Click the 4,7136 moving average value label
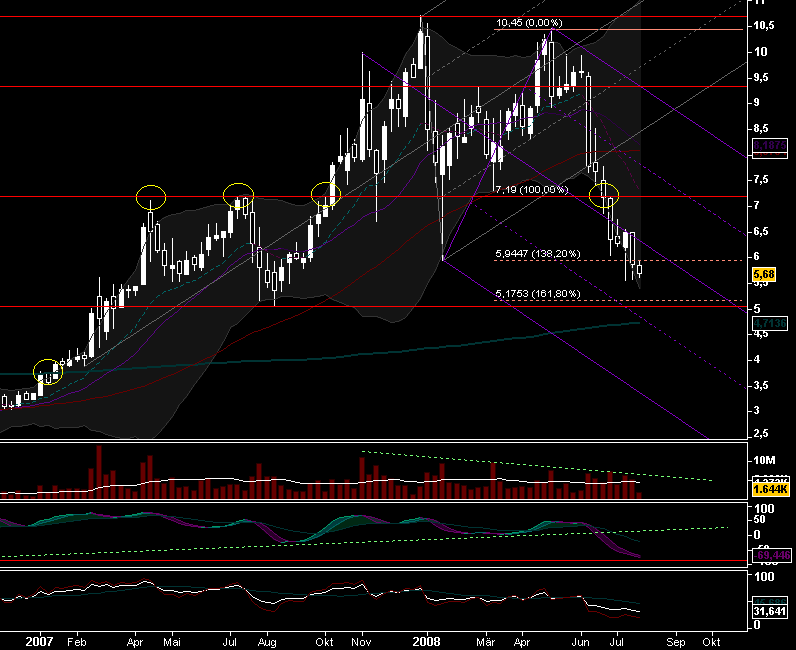This screenshot has width=796, height=650. (x=770, y=323)
